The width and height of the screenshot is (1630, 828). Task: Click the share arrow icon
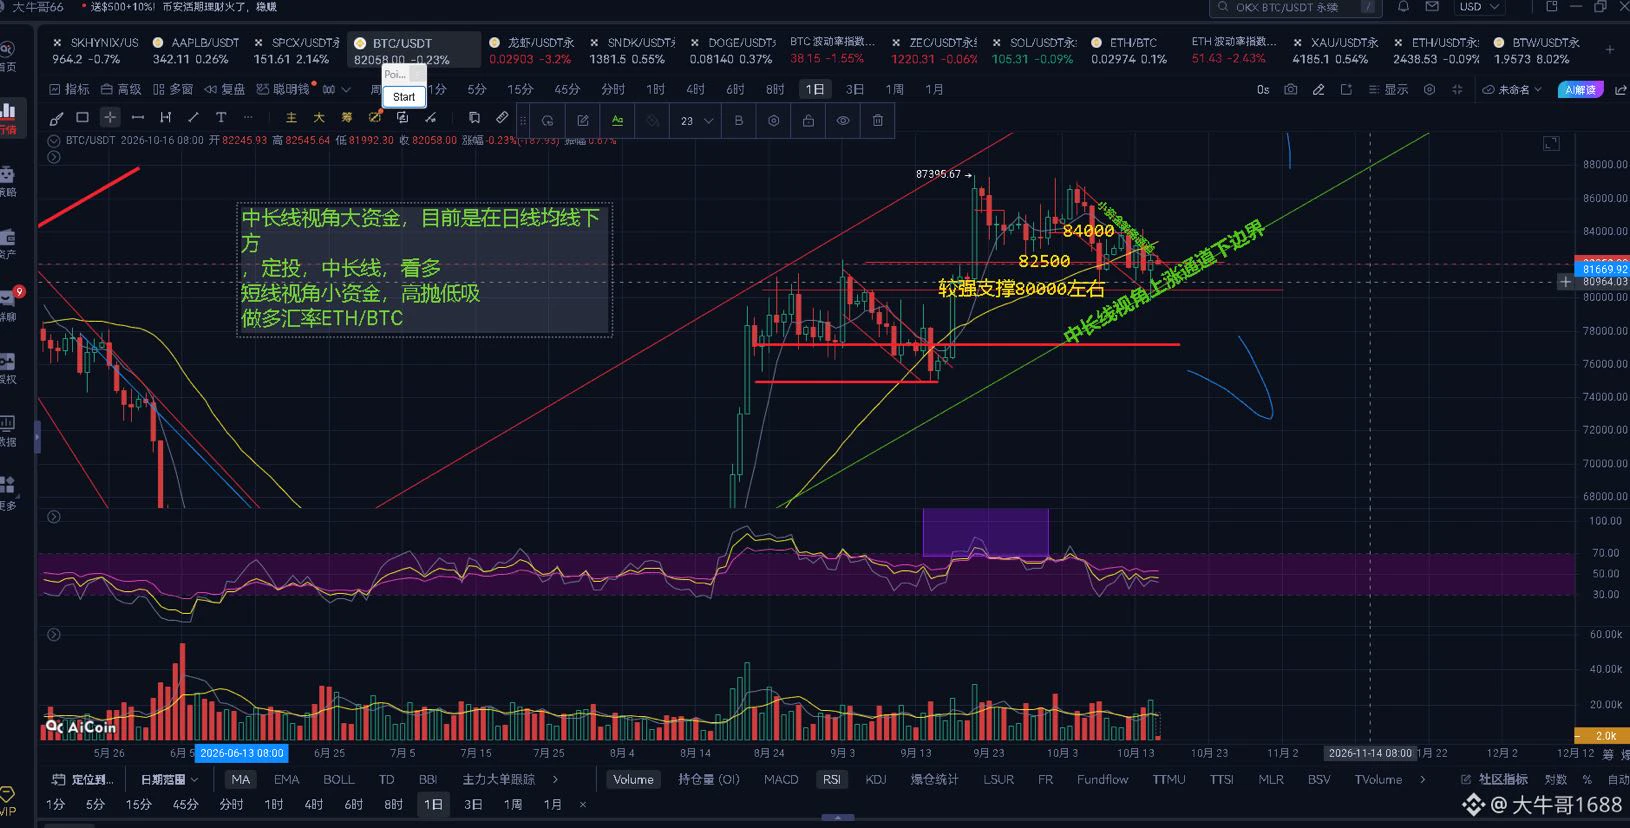pyautogui.click(x=1620, y=90)
